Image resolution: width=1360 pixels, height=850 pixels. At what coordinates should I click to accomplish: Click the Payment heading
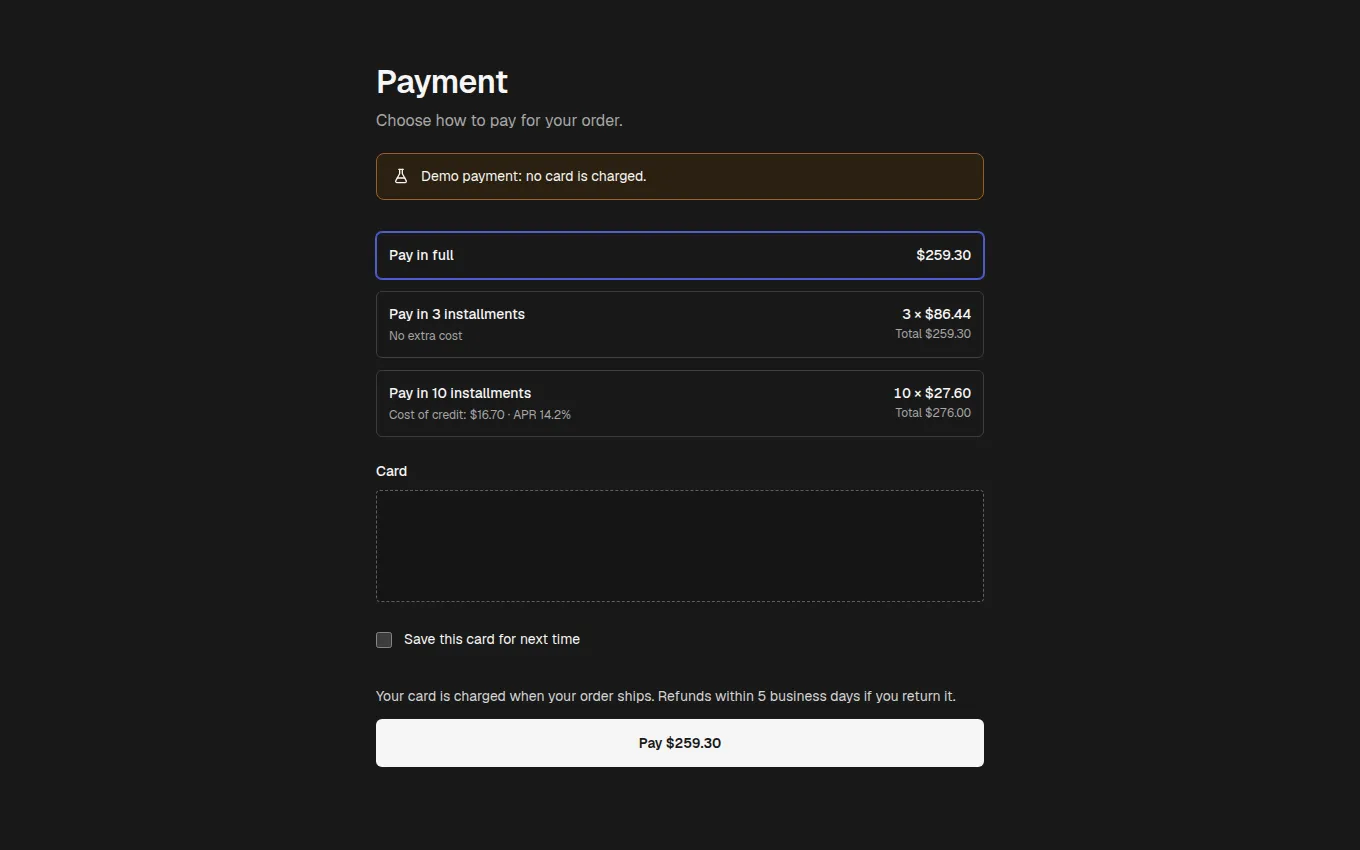click(x=442, y=82)
